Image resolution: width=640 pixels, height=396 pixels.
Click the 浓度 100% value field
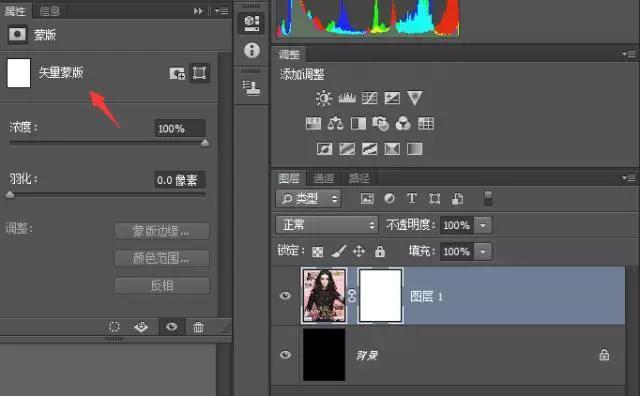180,128
